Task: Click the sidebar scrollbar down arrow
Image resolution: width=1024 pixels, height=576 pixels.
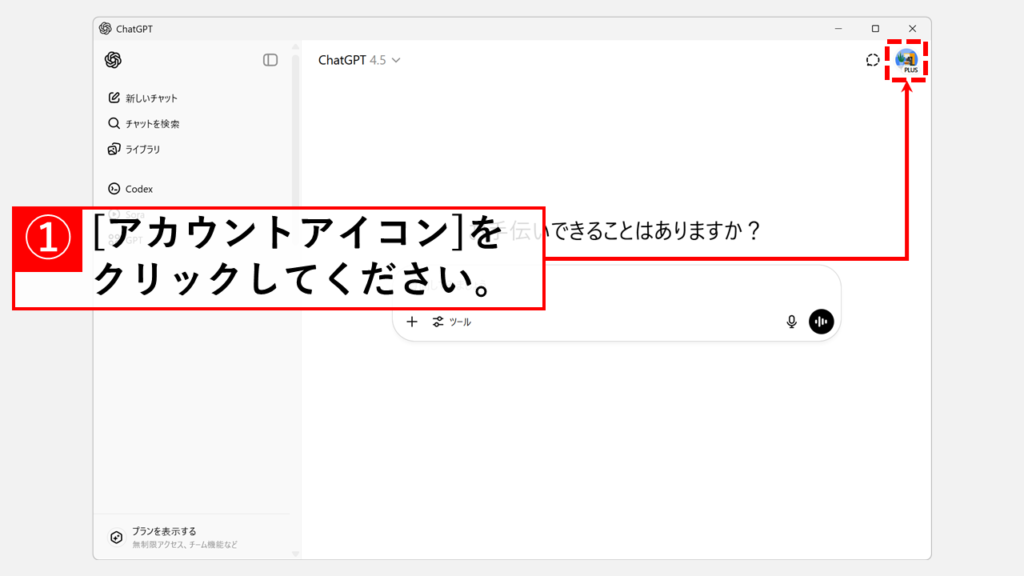Action: 295,553
